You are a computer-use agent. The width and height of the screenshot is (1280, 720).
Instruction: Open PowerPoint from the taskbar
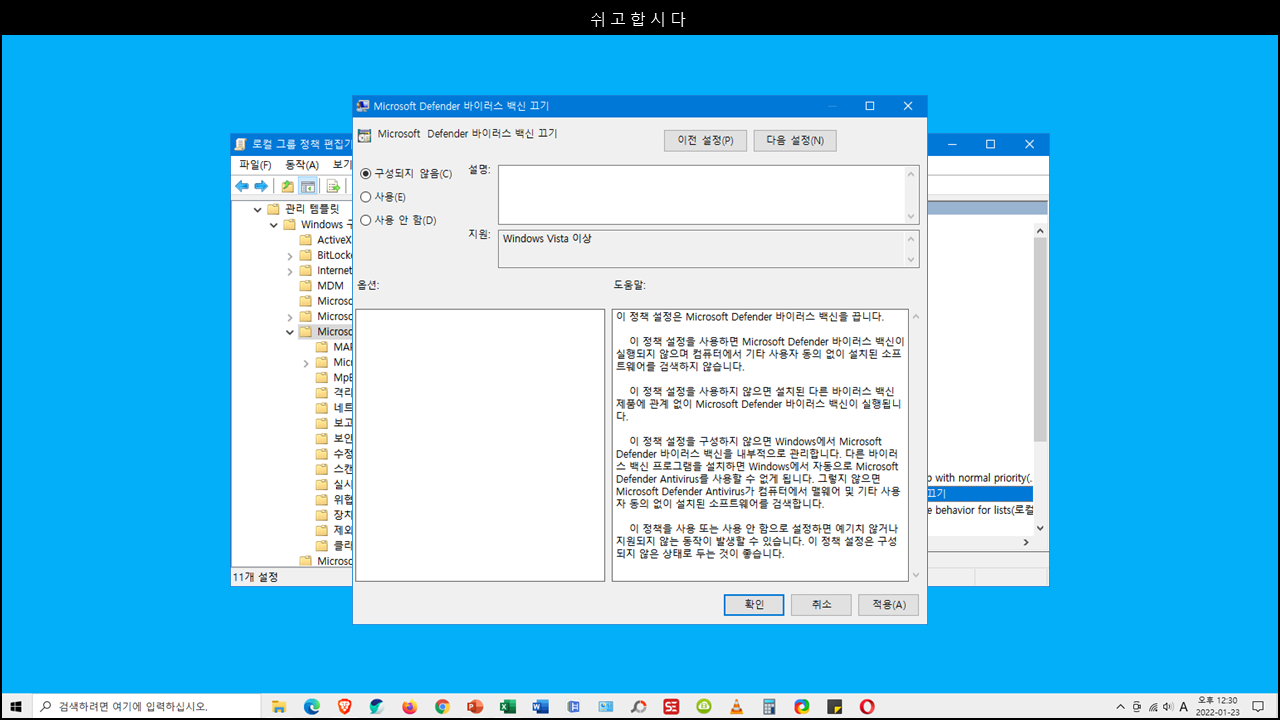tap(475, 706)
